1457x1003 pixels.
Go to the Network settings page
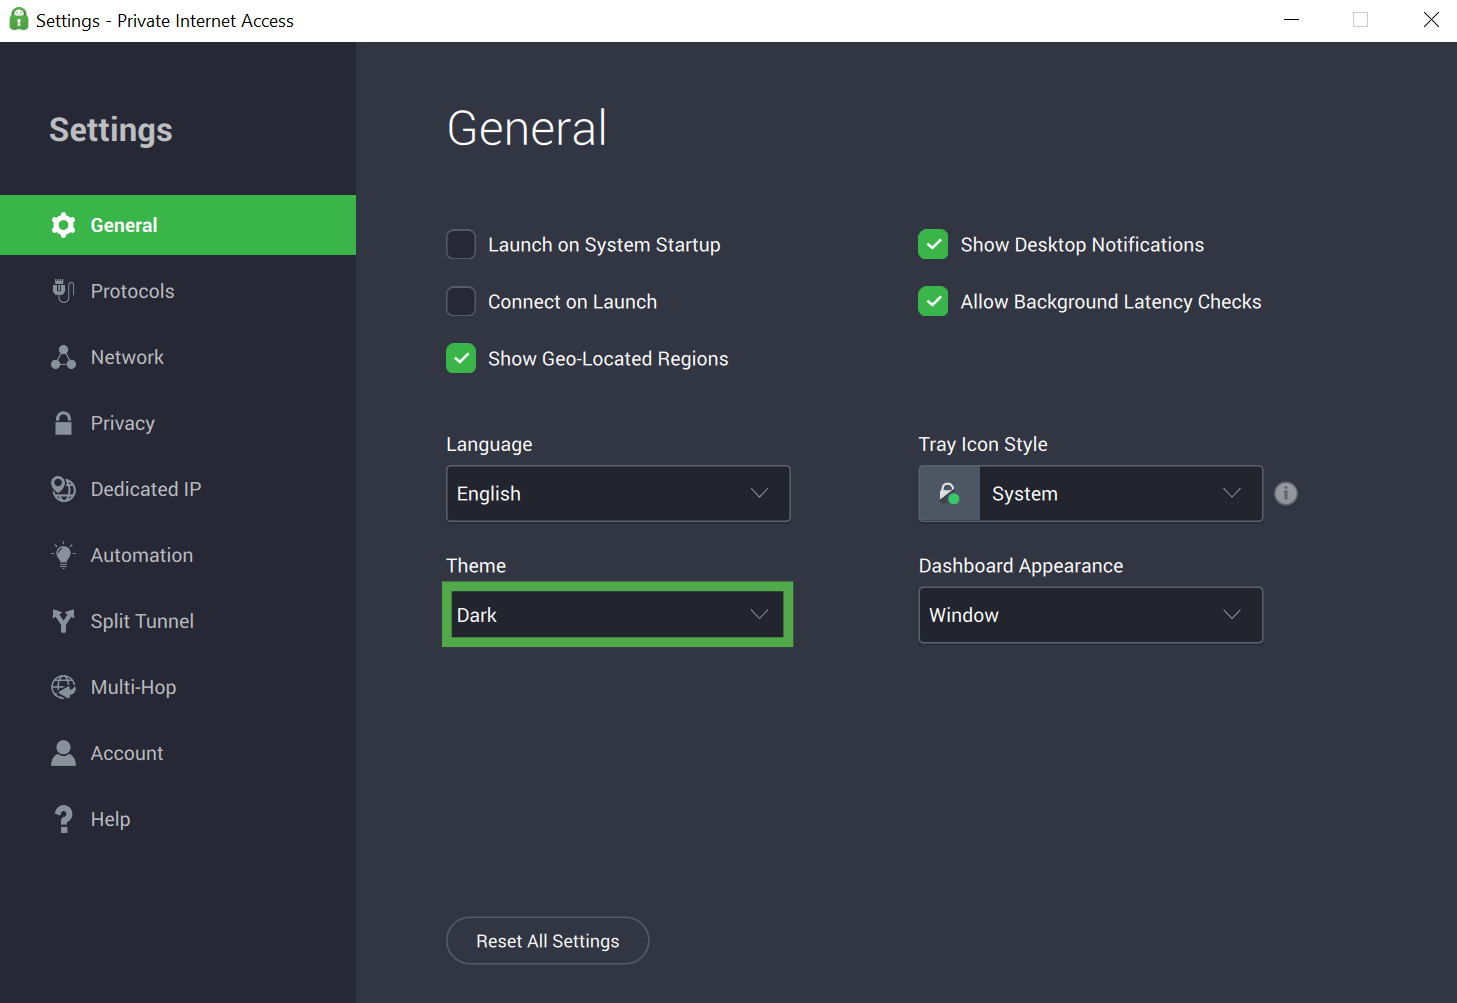178,357
